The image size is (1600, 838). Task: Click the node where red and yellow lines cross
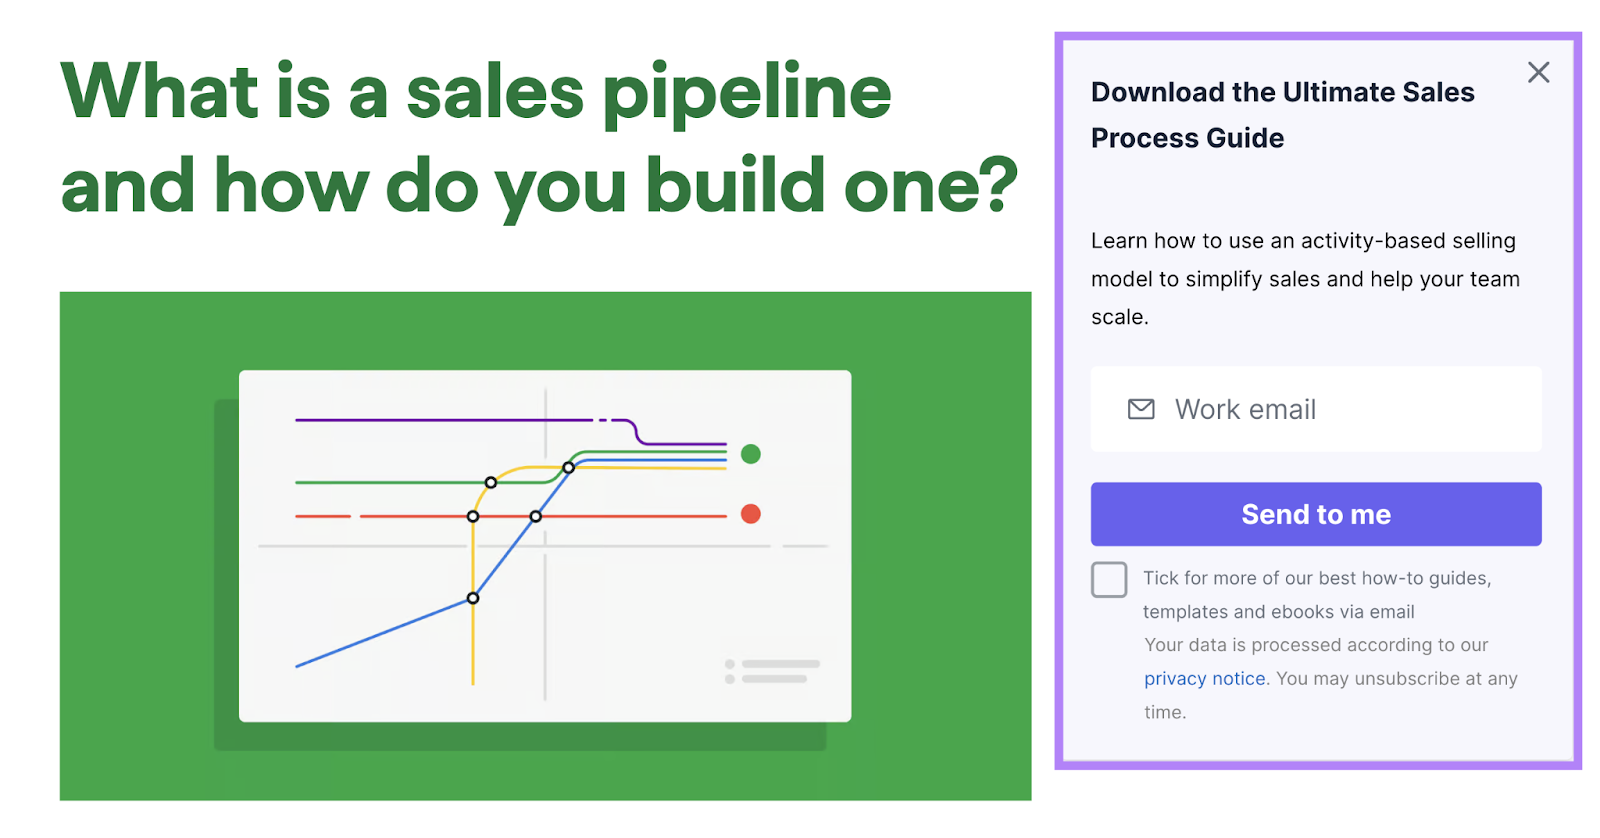point(471,515)
